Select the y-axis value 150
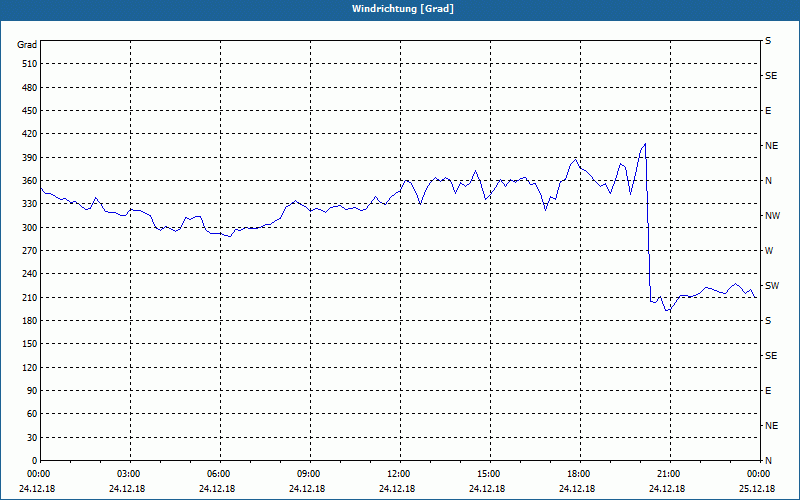The width and height of the screenshot is (800, 500). click(x=30, y=344)
